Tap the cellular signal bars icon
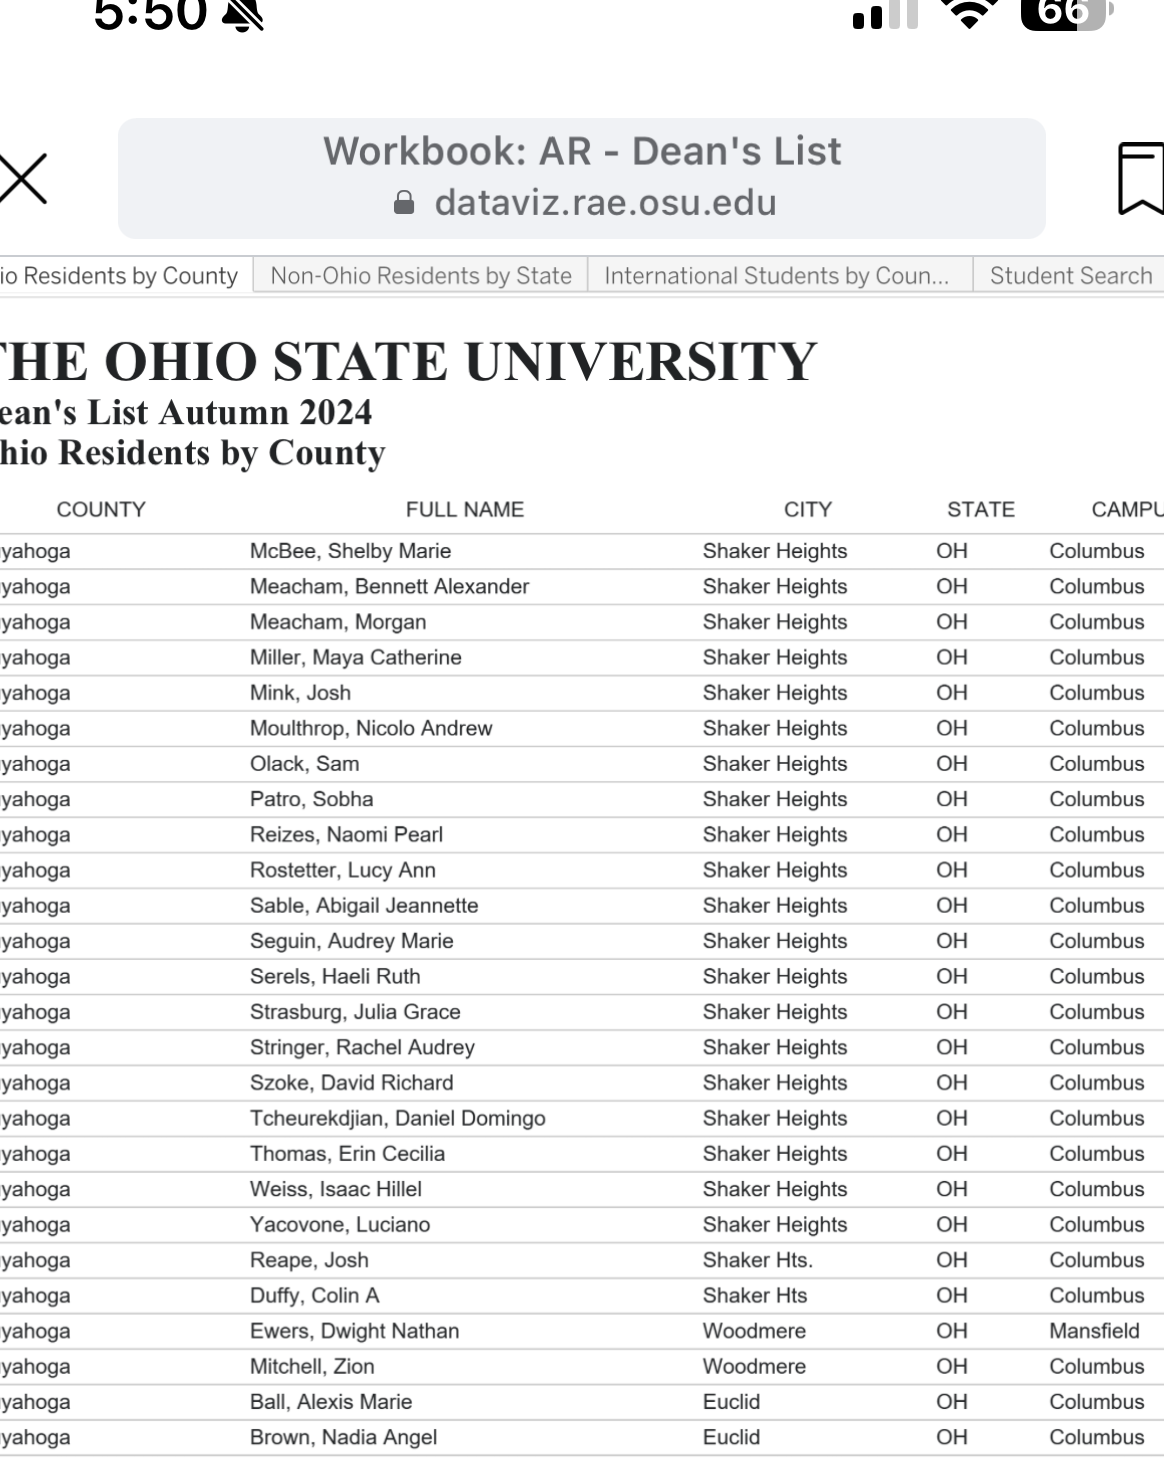 click(885, 14)
